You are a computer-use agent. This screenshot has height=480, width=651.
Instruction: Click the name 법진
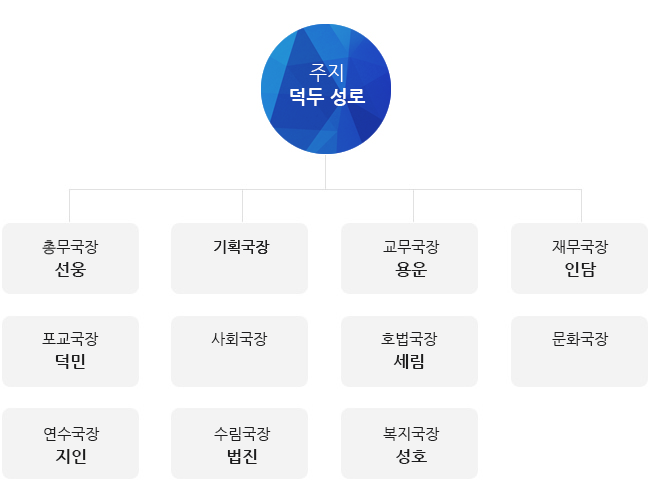240,456
